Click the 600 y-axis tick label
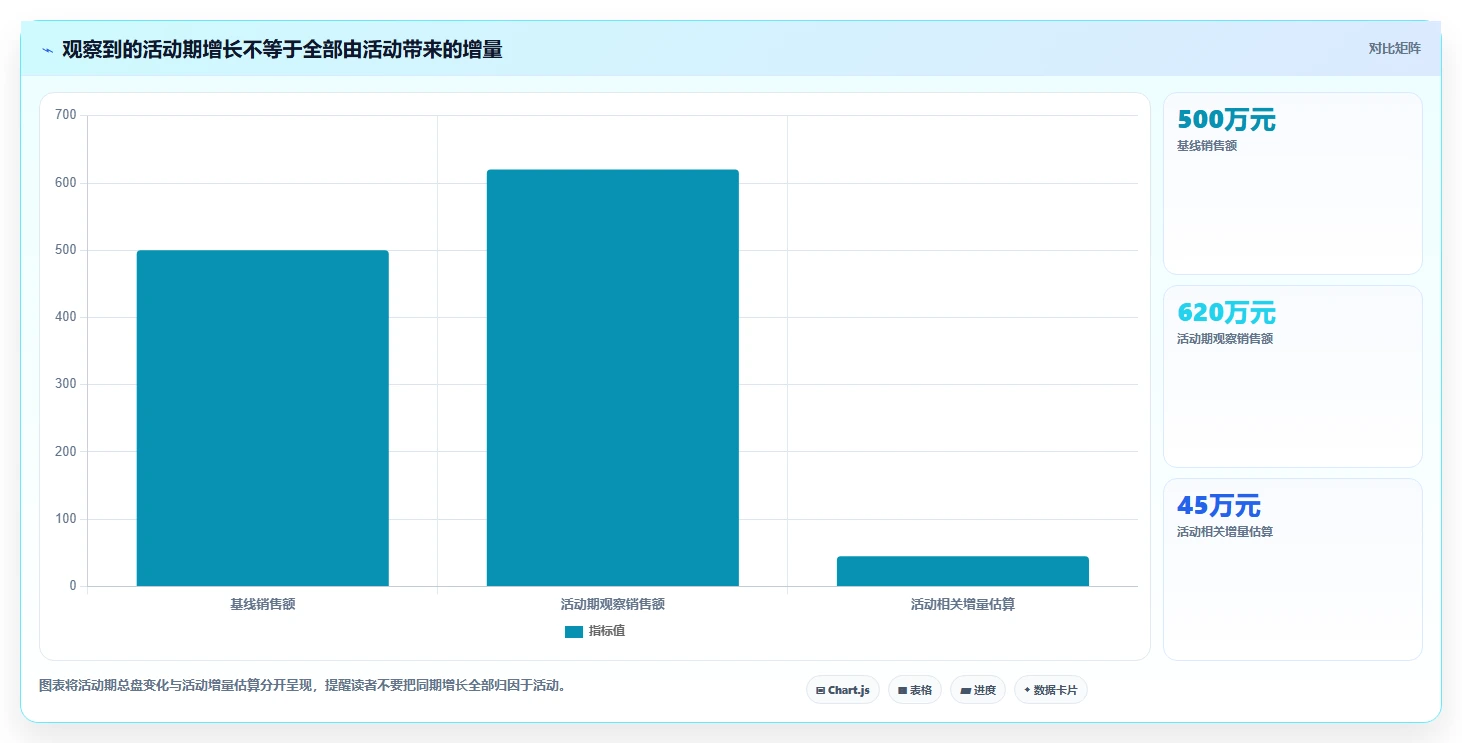 point(66,183)
